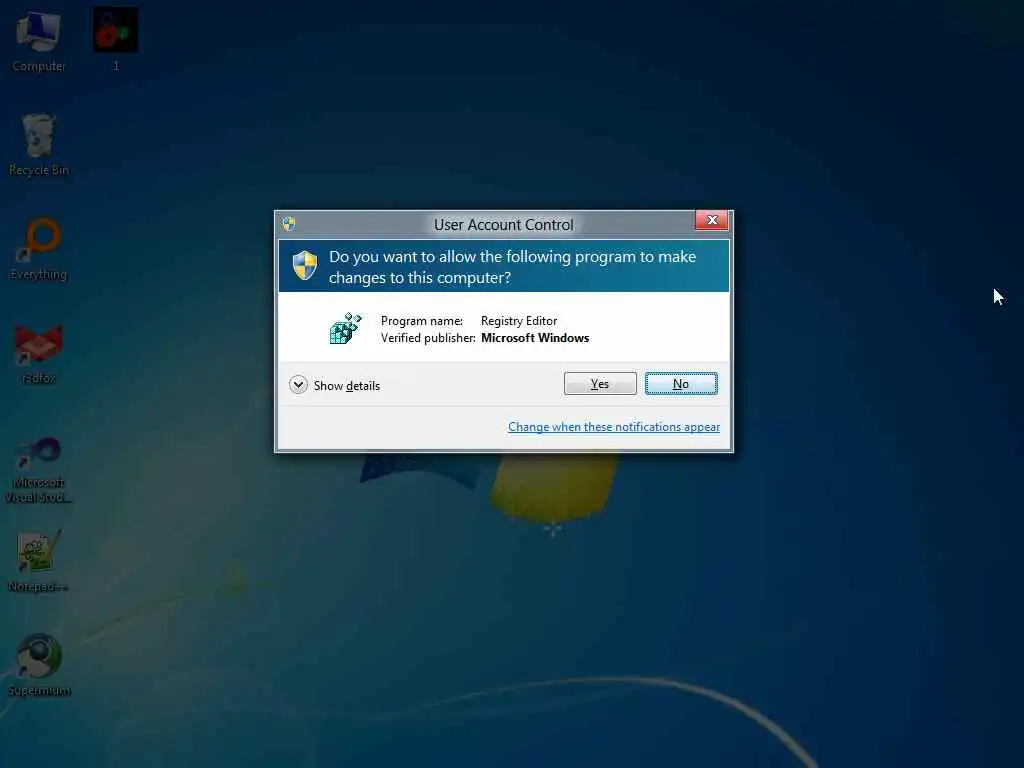Click the Registry Editor program name text
Image resolution: width=1024 pixels, height=768 pixels.
[519, 321]
